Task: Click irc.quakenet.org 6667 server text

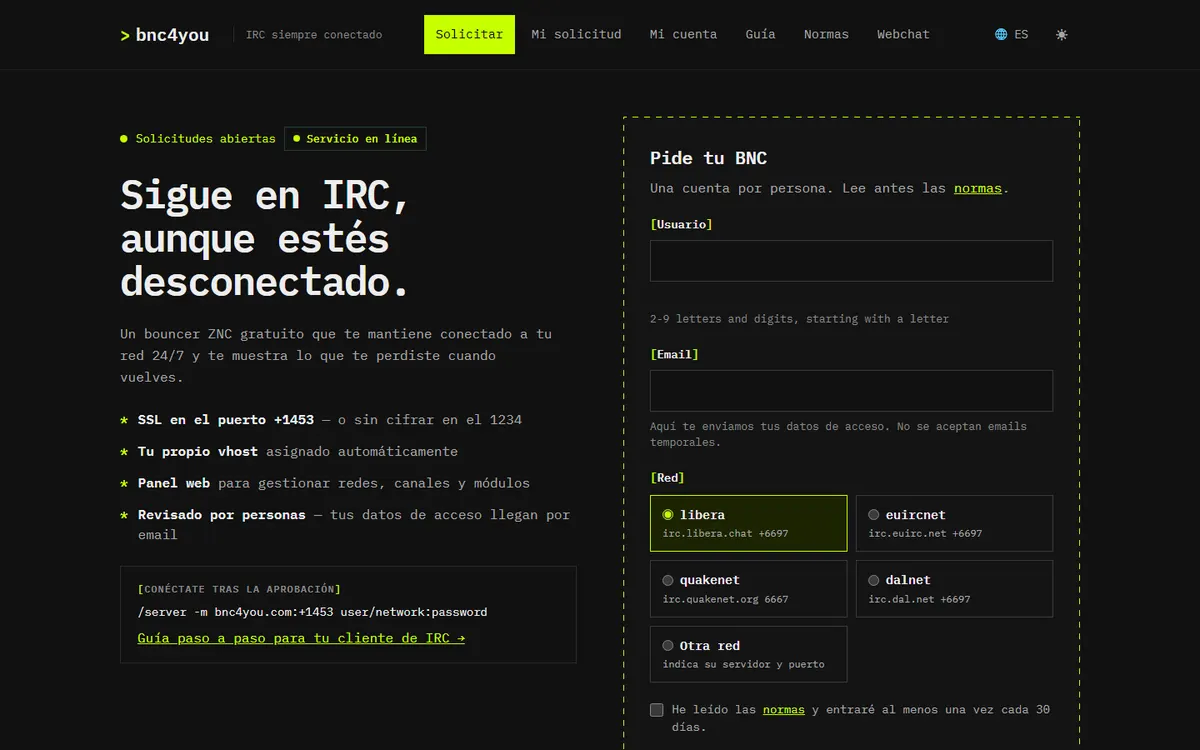Action: [x=726, y=600]
